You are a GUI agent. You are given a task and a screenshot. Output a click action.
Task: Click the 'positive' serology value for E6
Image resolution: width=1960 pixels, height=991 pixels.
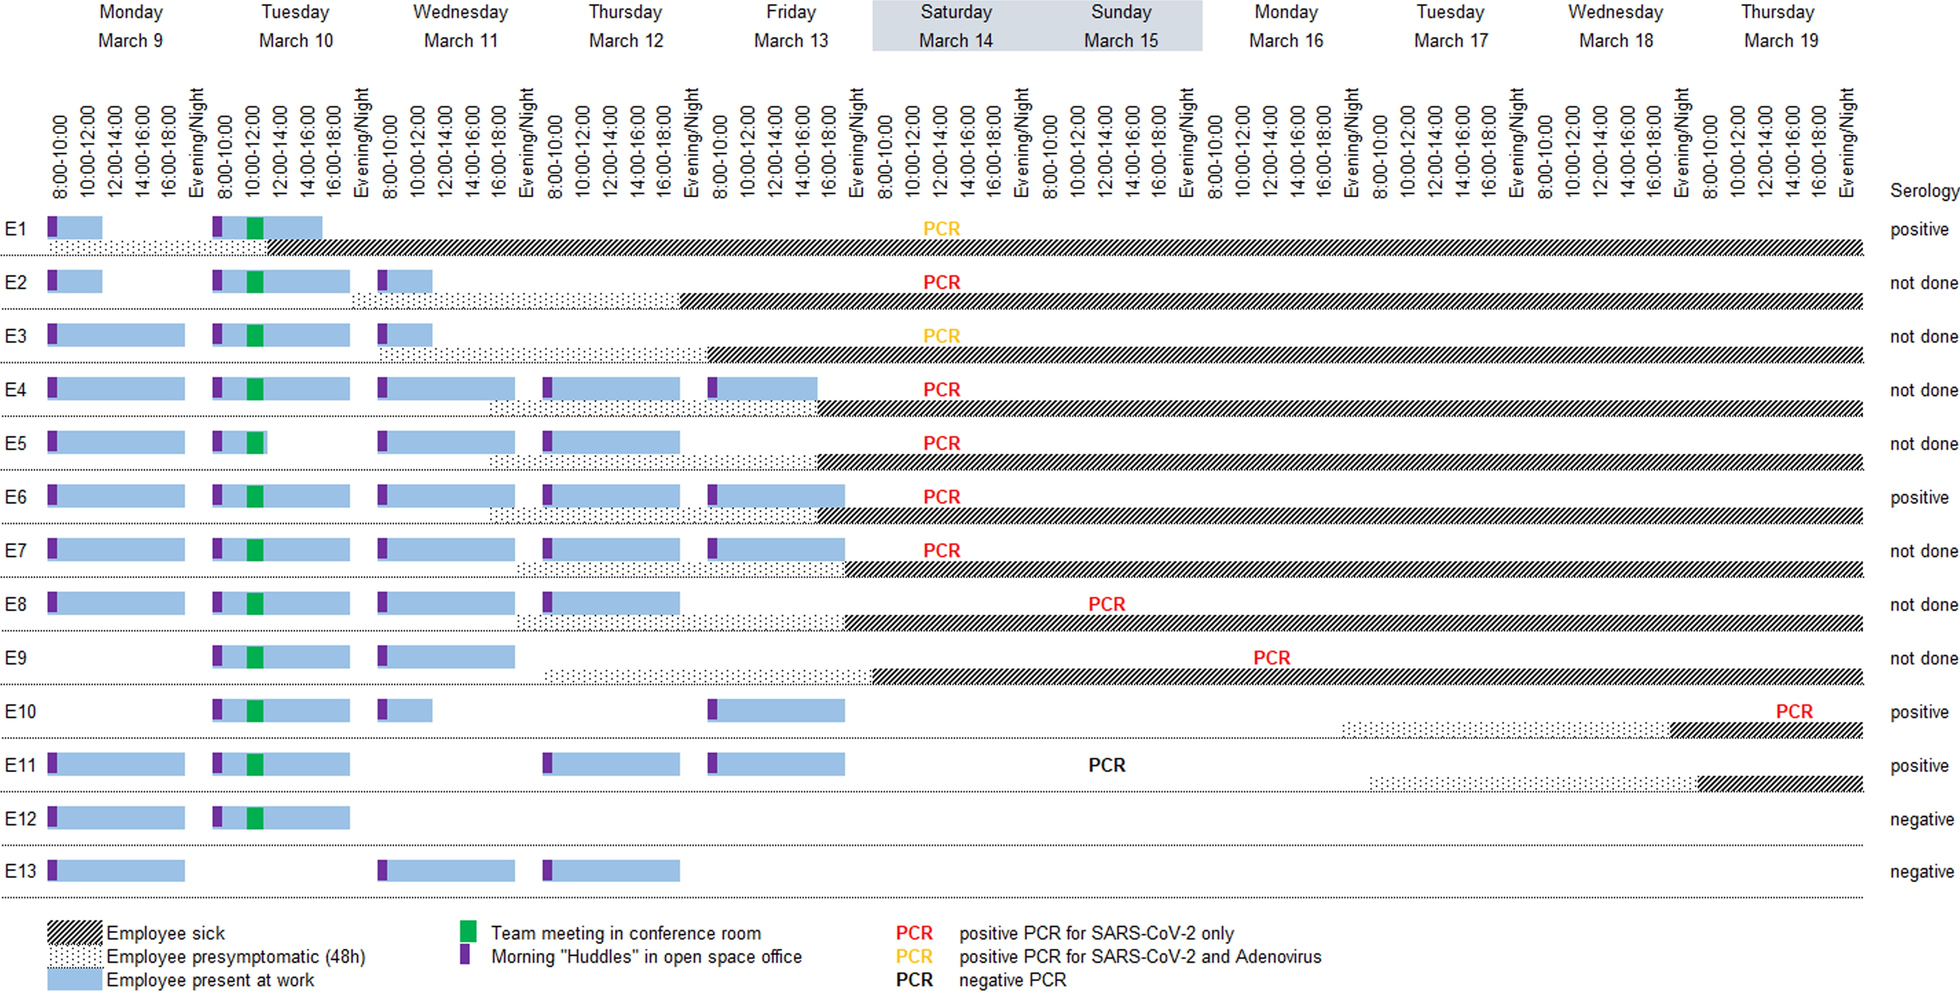1919,498
